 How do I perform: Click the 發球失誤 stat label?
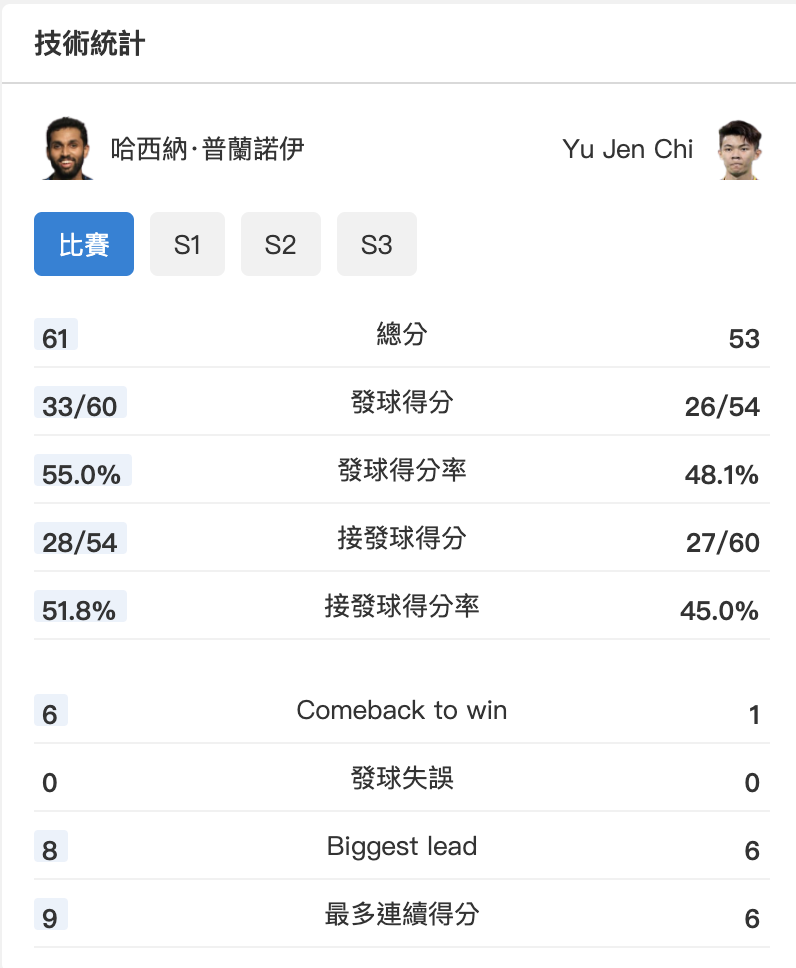(x=402, y=778)
